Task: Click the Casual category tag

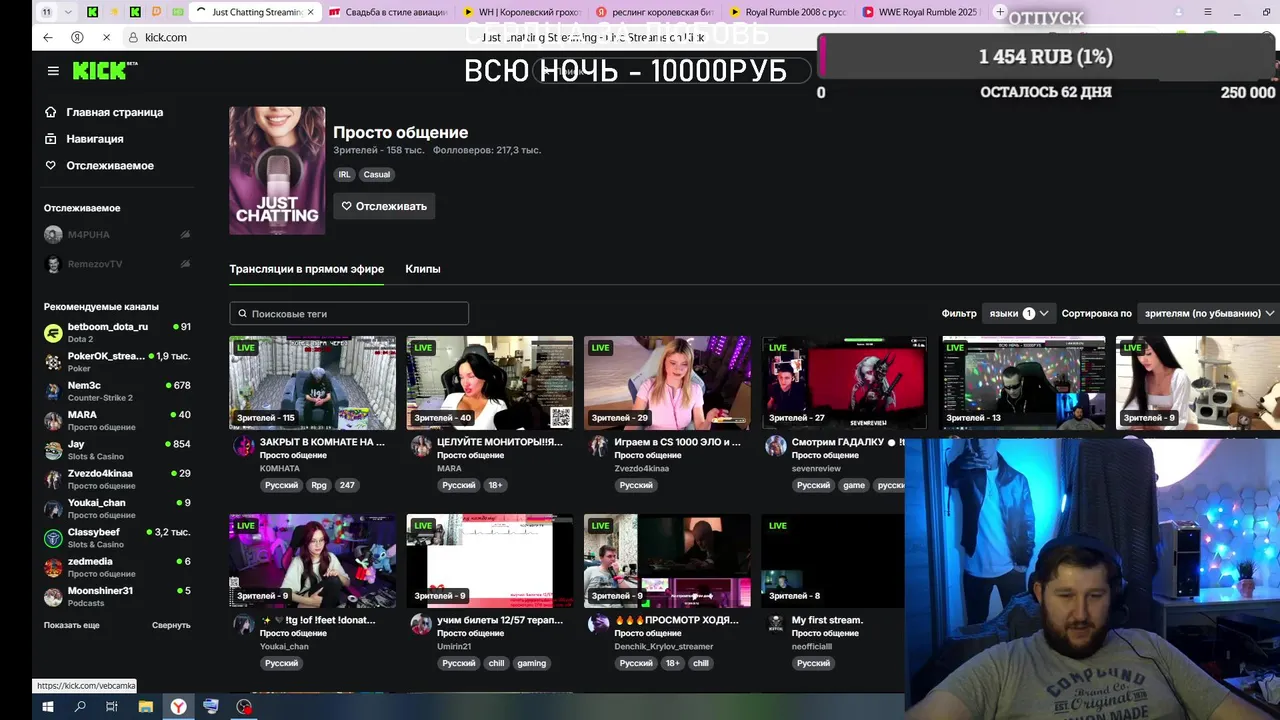Action: (377, 174)
